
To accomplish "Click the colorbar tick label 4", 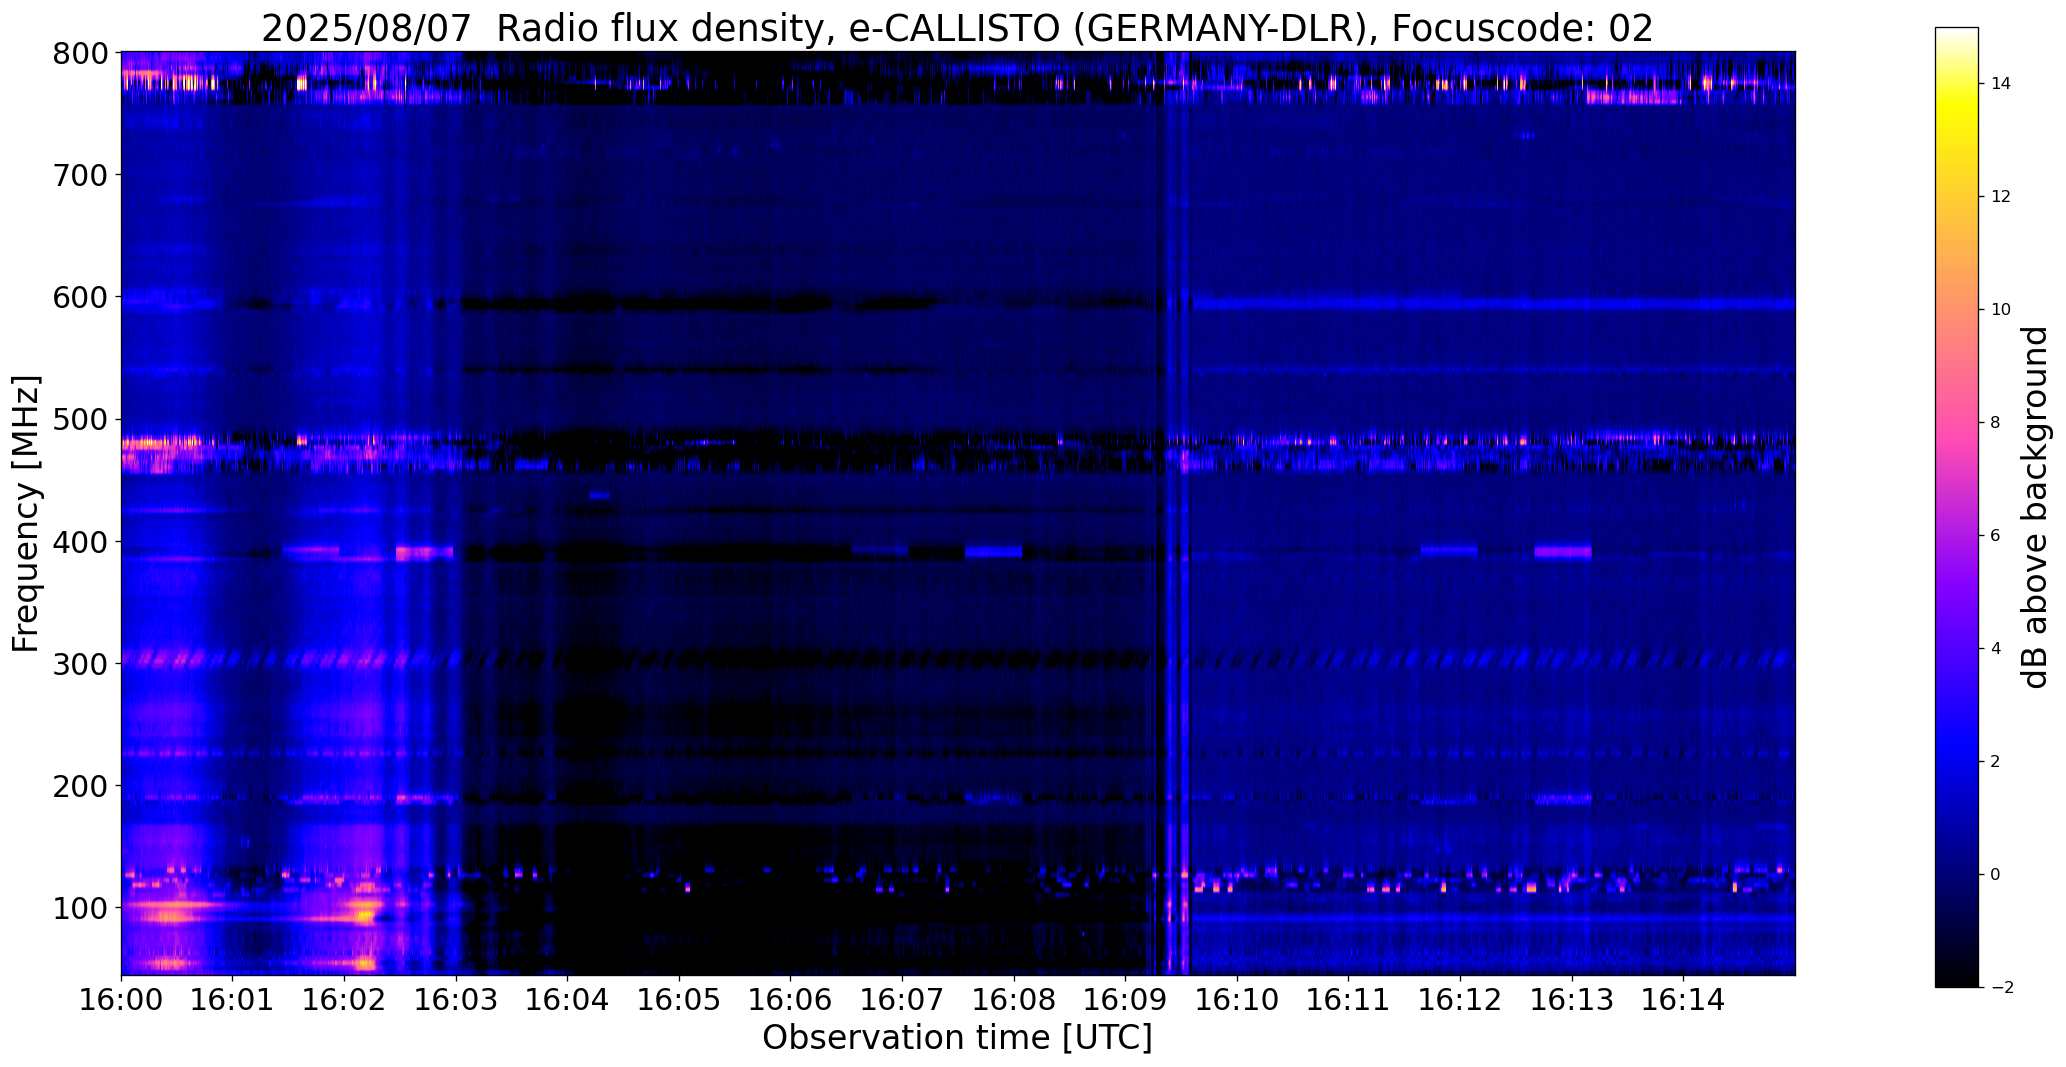I will 1995,648.
